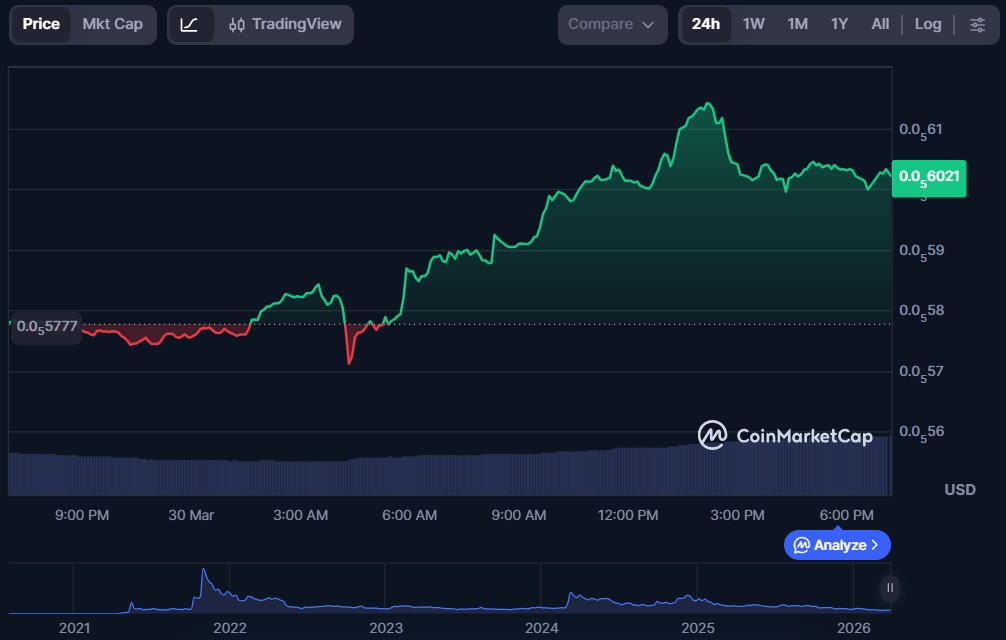Open the chart settings sliders icon
This screenshot has height=640, width=1006.
tap(977, 24)
